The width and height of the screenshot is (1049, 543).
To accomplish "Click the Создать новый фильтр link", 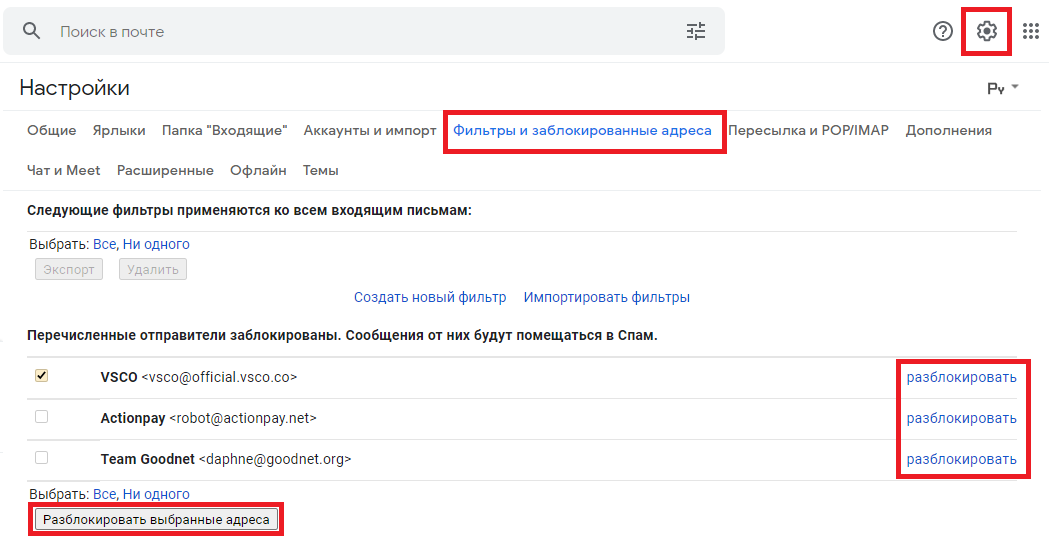I will click(430, 297).
